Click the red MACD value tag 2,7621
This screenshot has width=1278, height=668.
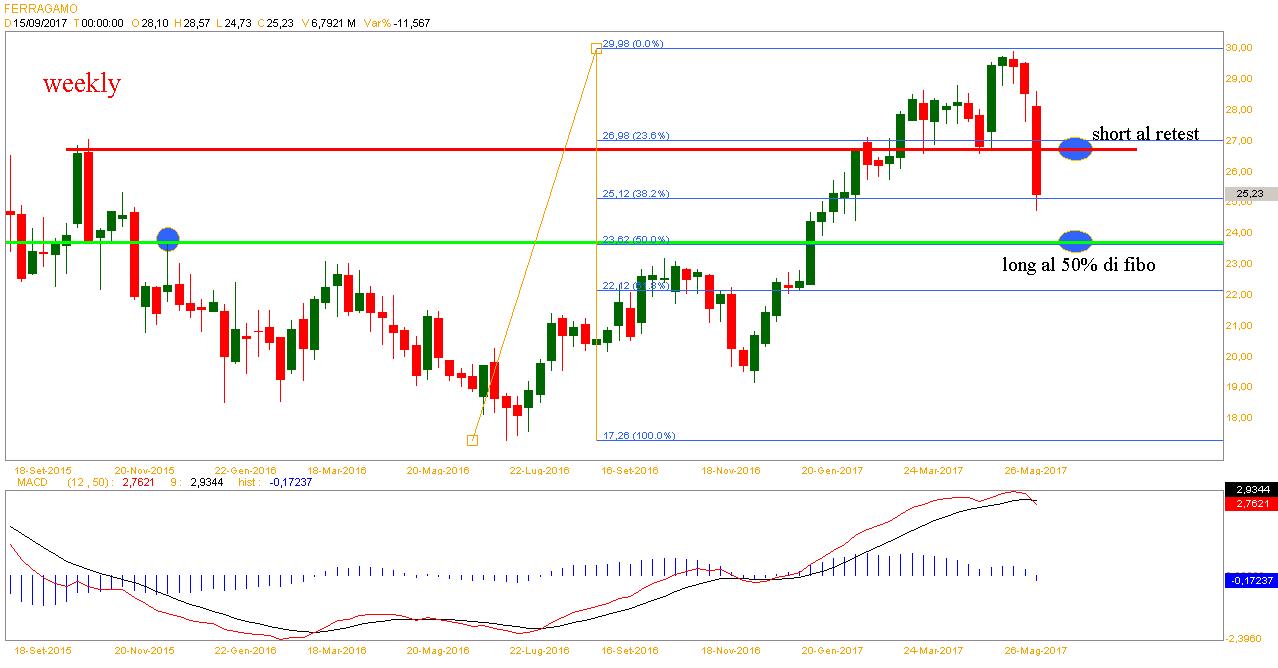1249,504
